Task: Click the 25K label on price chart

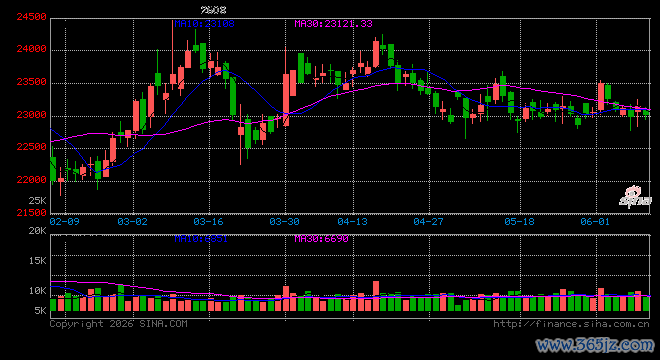Action: tap(37, 200)
